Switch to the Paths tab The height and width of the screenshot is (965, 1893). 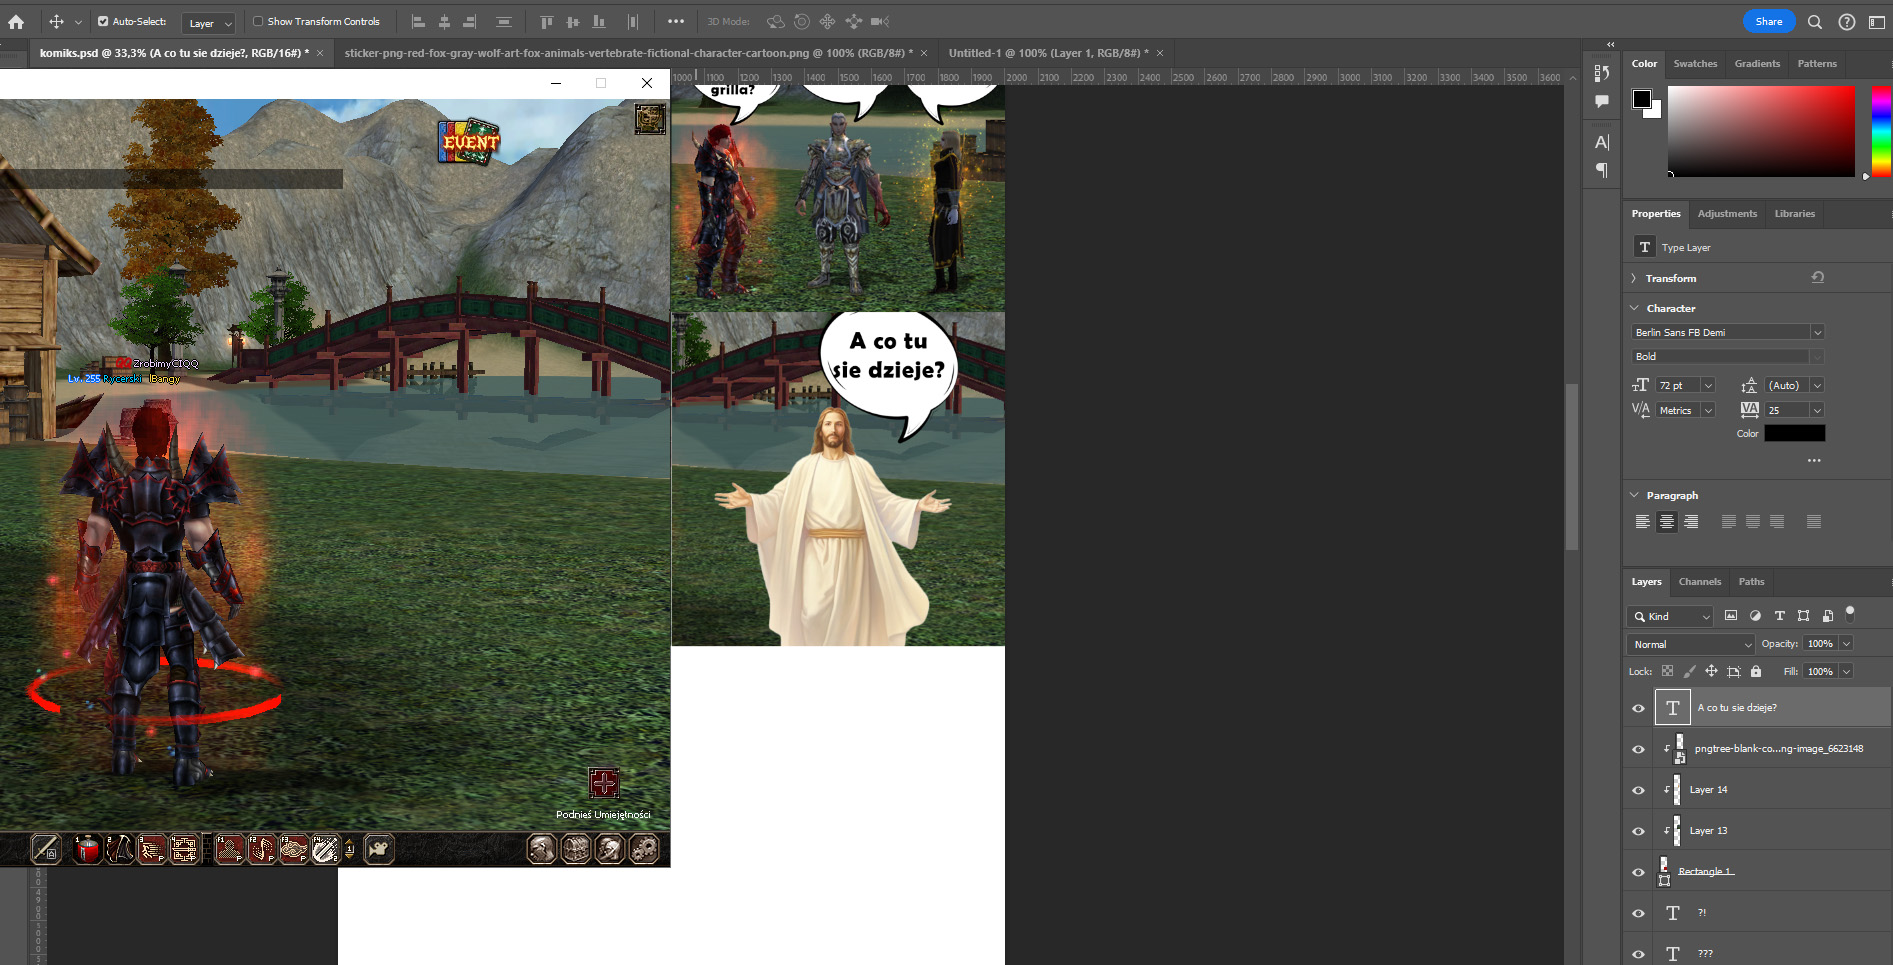(1751, 581)
